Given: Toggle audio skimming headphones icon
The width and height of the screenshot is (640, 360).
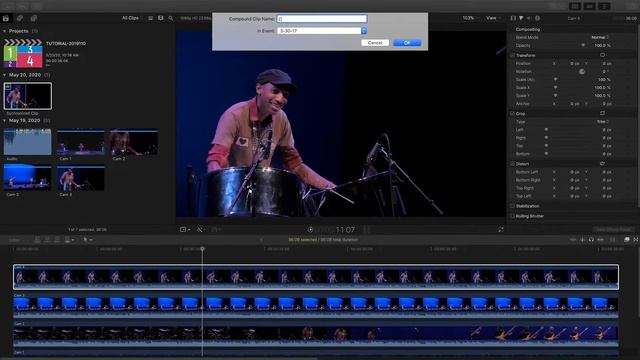Looking at the screenshot, I should pos(591,240).
